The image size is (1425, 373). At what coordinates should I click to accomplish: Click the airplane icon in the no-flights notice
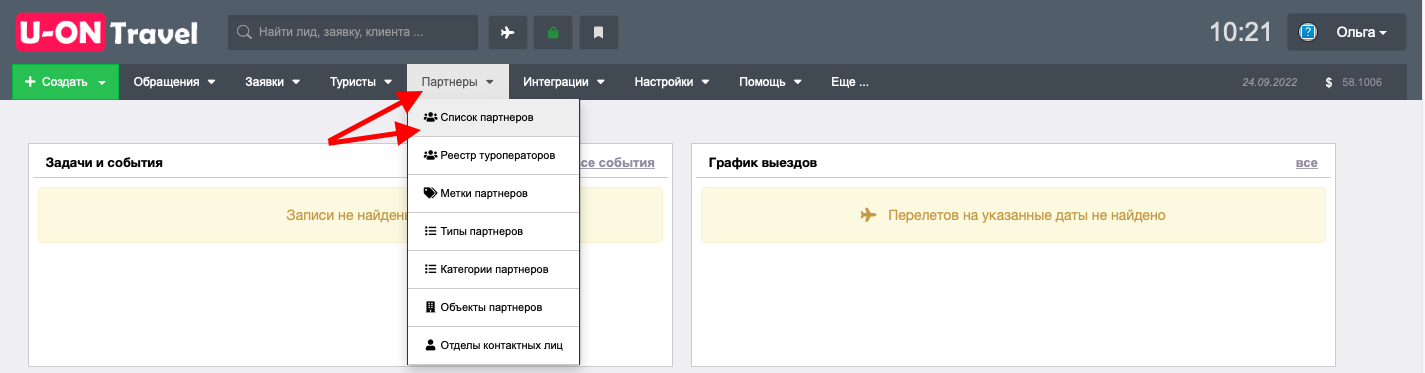[x=868, y=215]
